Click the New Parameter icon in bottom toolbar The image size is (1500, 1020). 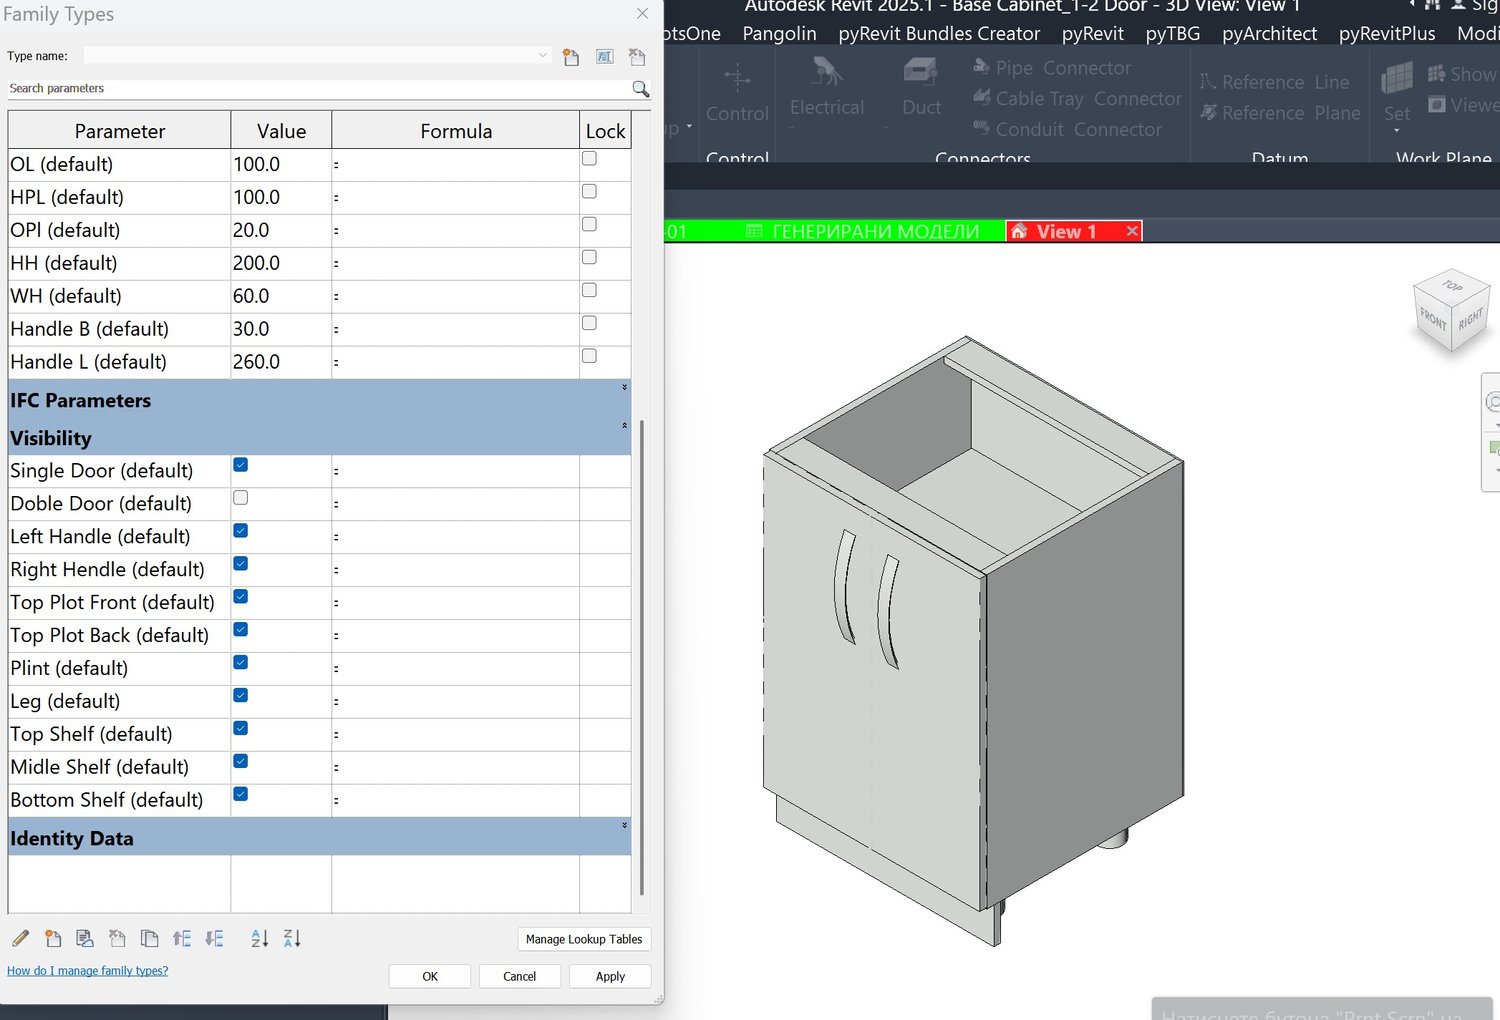[x=53, y=938]
